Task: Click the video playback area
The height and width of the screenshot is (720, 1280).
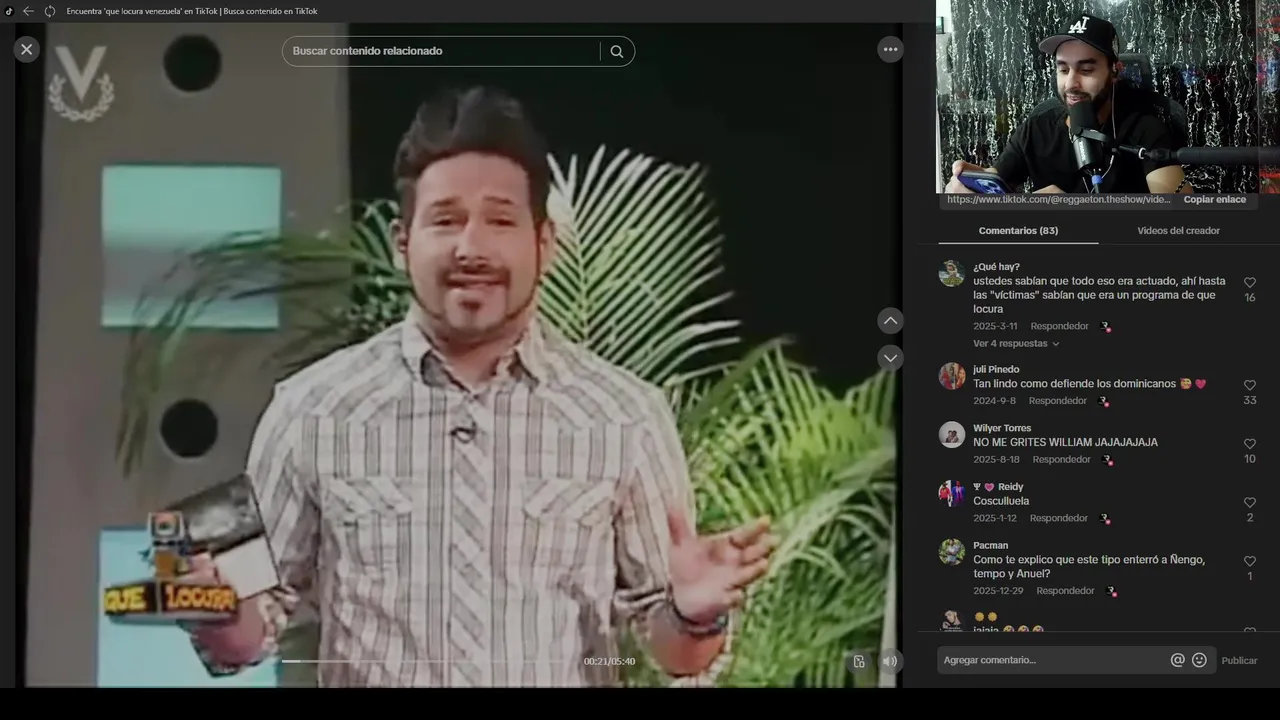Action: pyautogui.click(x=459, y=355)
